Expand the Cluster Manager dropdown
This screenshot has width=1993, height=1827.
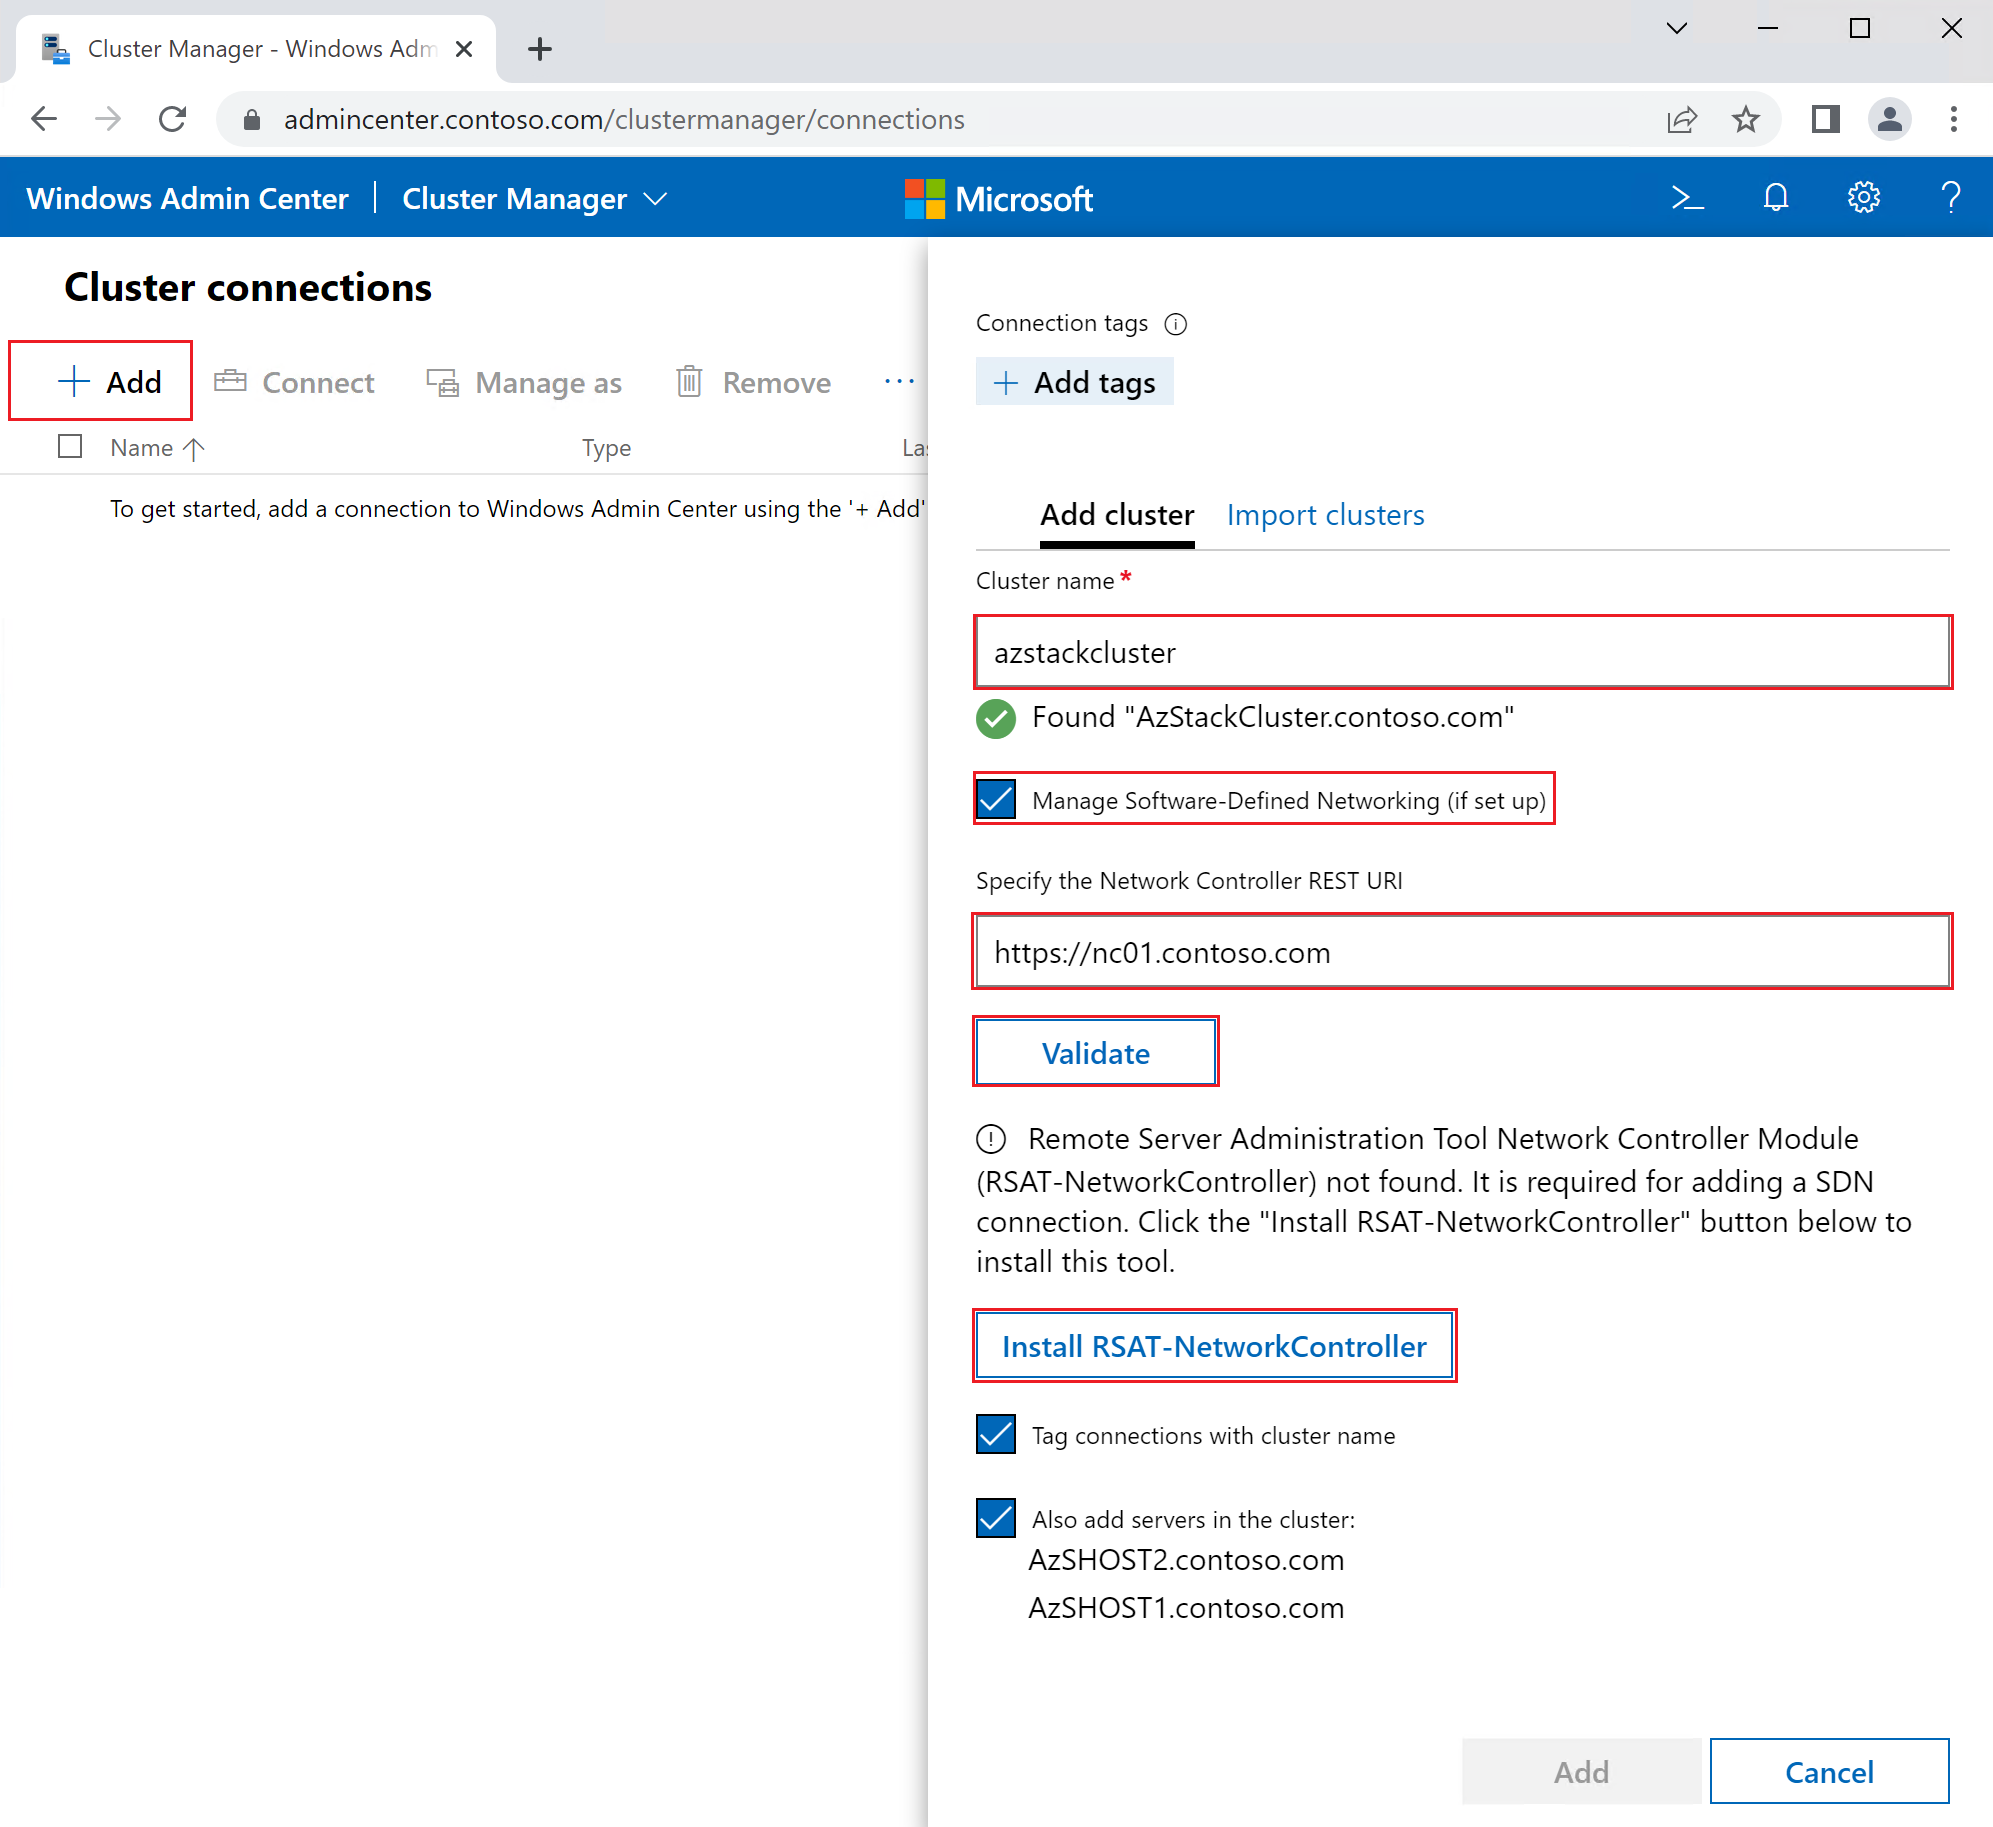point(534,198)
